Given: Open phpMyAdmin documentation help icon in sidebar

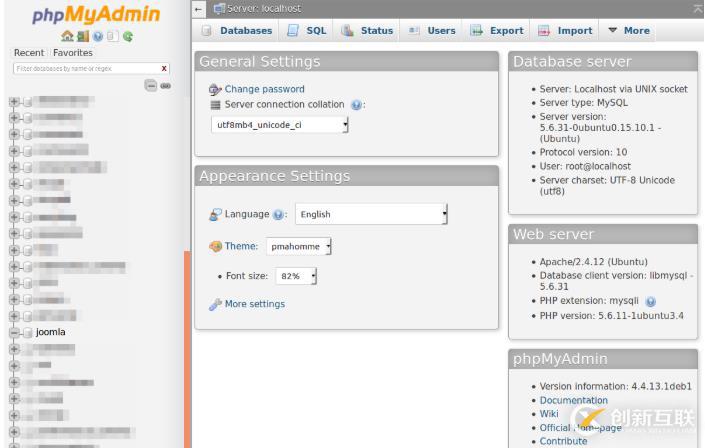Looking at the screenshot, I should click(x=98, y=36).
